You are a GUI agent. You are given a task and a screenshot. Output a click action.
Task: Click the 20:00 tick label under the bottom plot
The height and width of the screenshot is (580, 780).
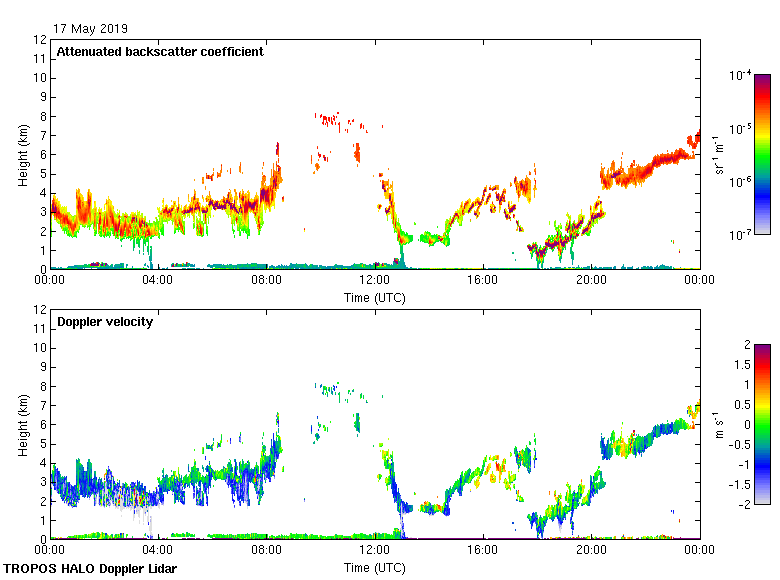(x=591, y=551)
